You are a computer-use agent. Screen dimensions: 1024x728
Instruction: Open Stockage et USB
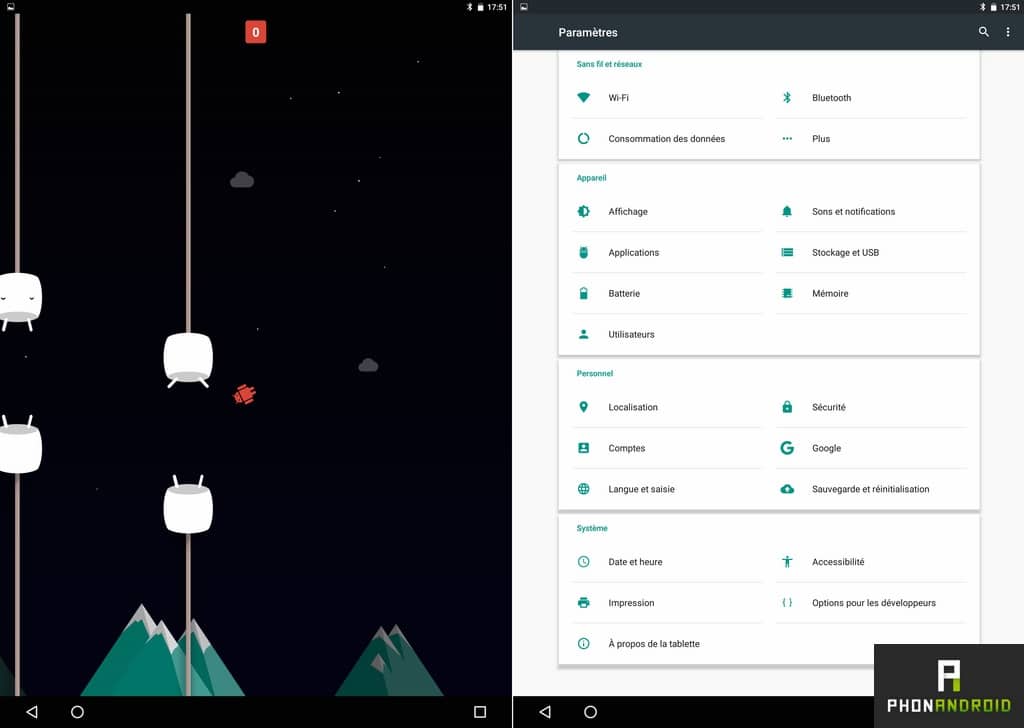[x=871, y=253]
